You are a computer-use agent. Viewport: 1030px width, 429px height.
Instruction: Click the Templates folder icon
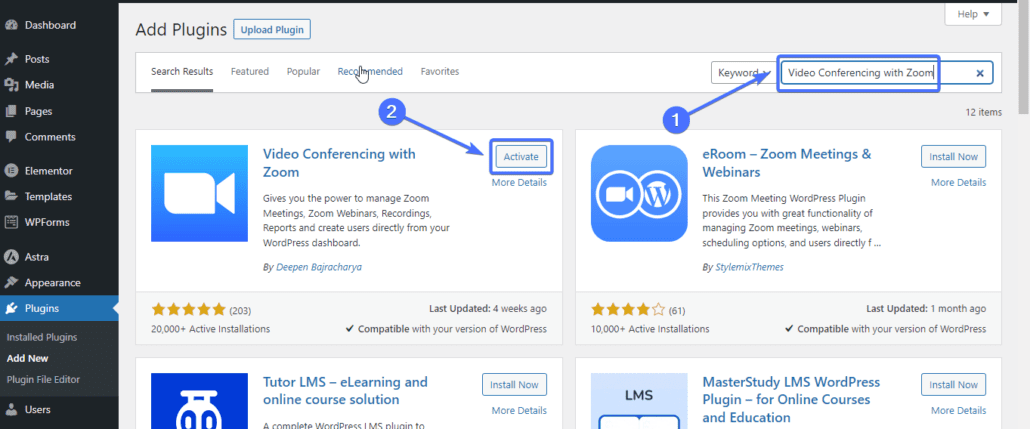click(x=11, y=196)
